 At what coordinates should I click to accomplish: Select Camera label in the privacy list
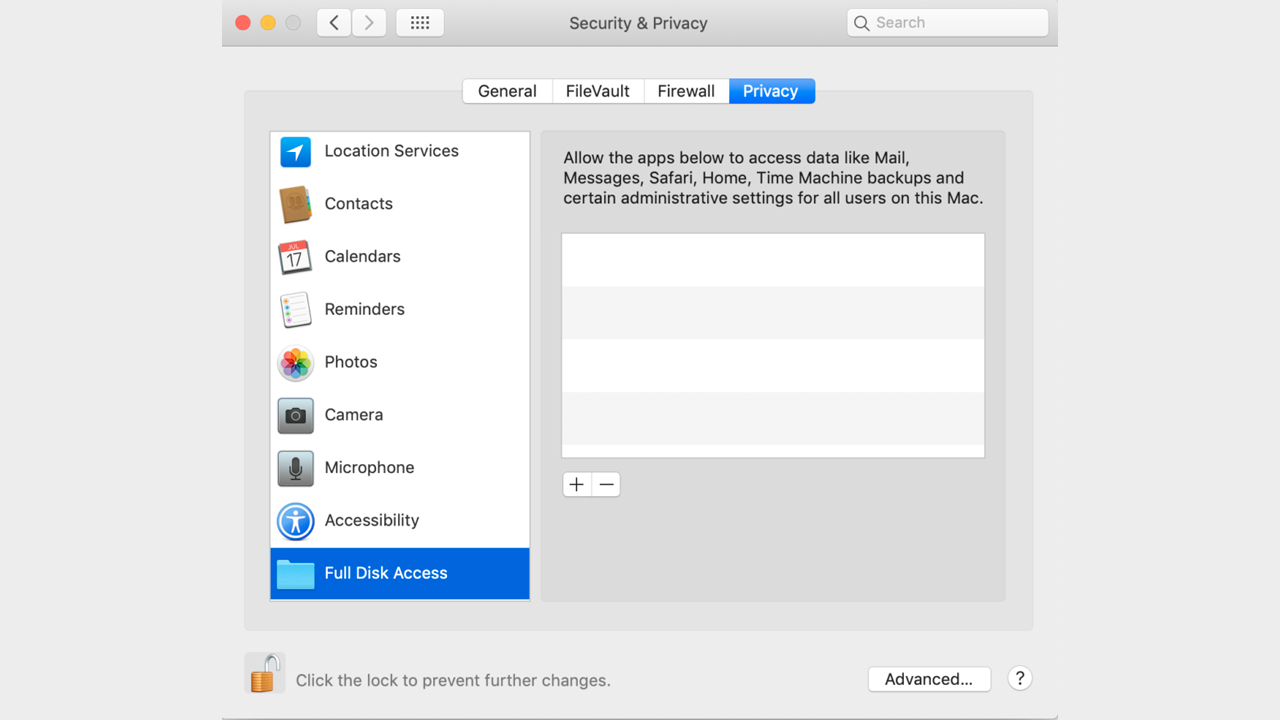[354, 415]
